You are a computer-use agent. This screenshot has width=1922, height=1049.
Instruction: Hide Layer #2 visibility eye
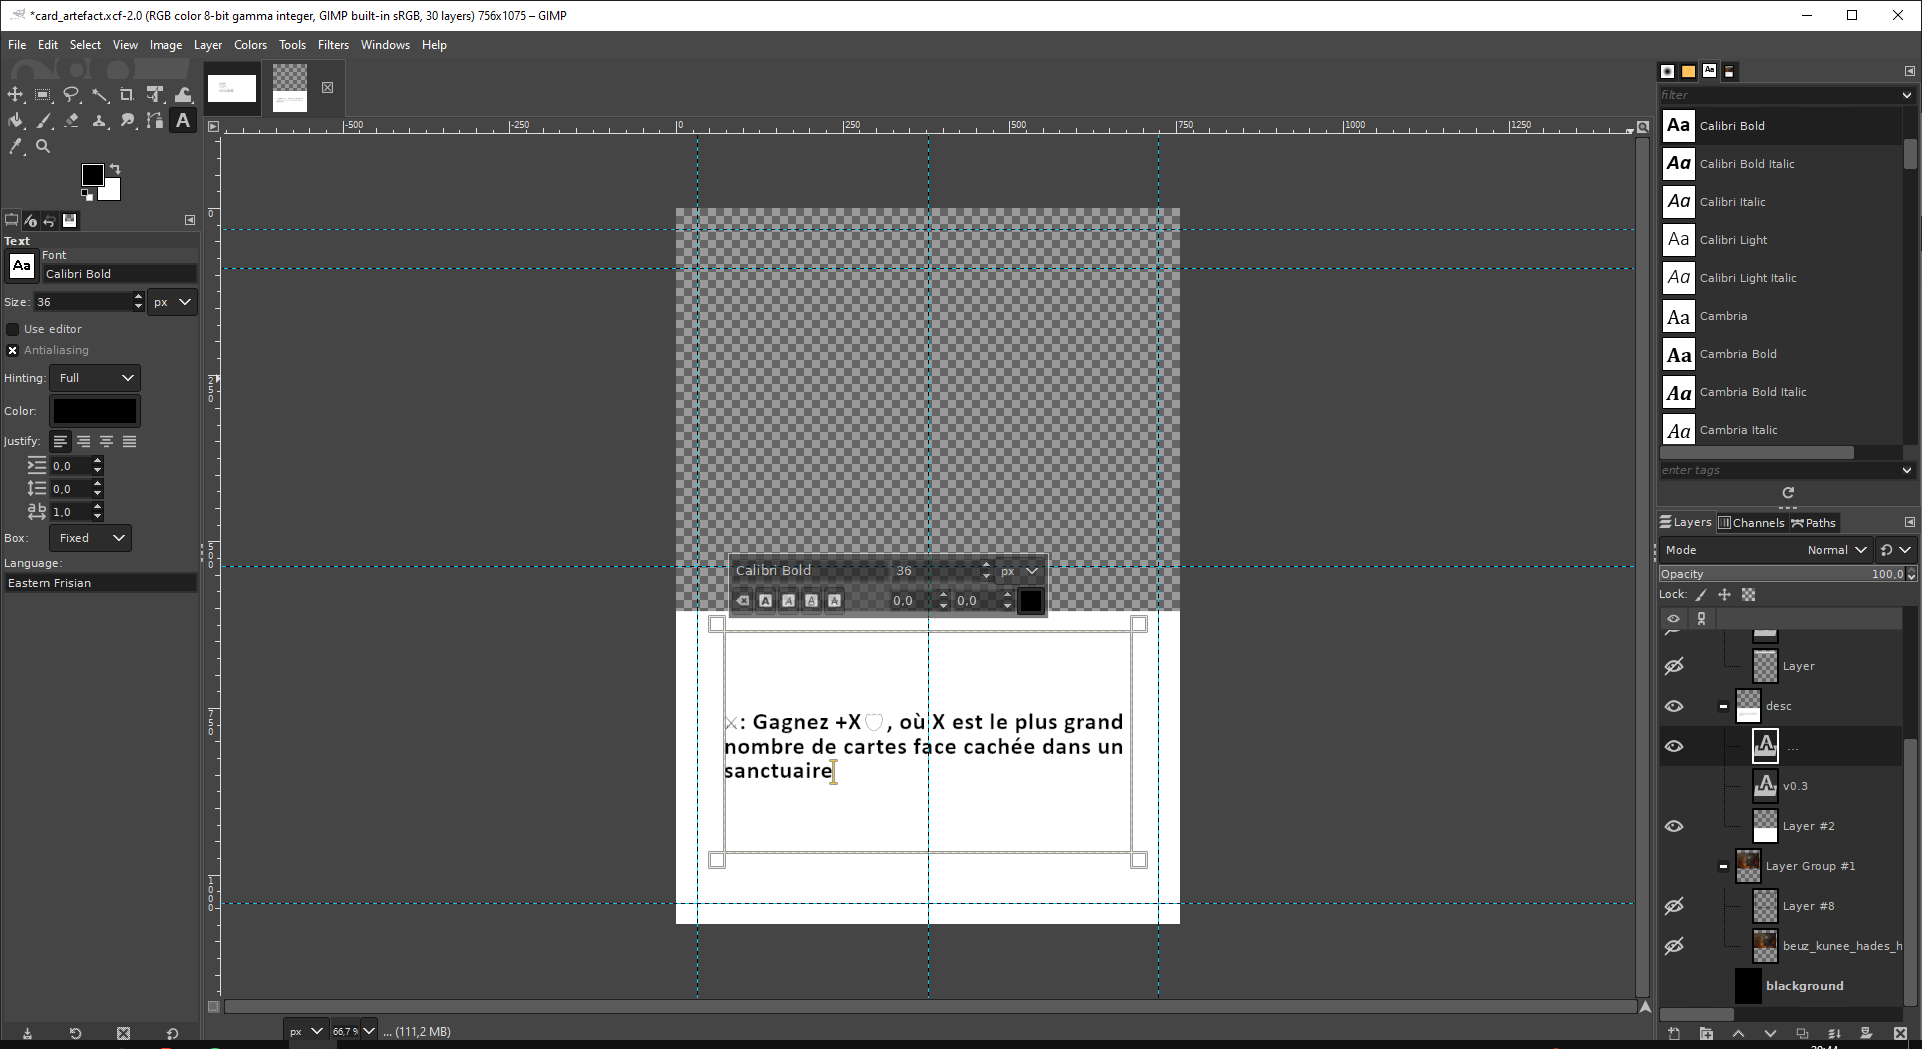[1674, 826]
